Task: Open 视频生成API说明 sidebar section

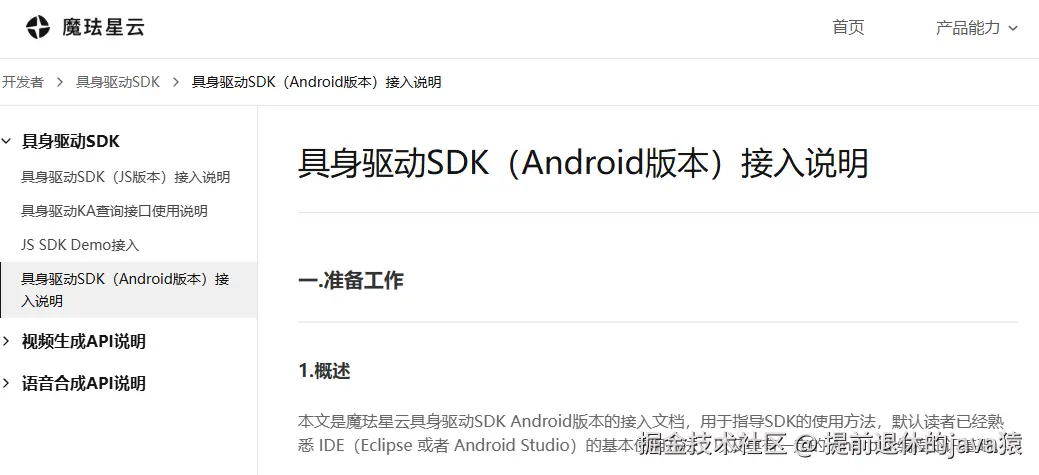Action: [83, 342]
